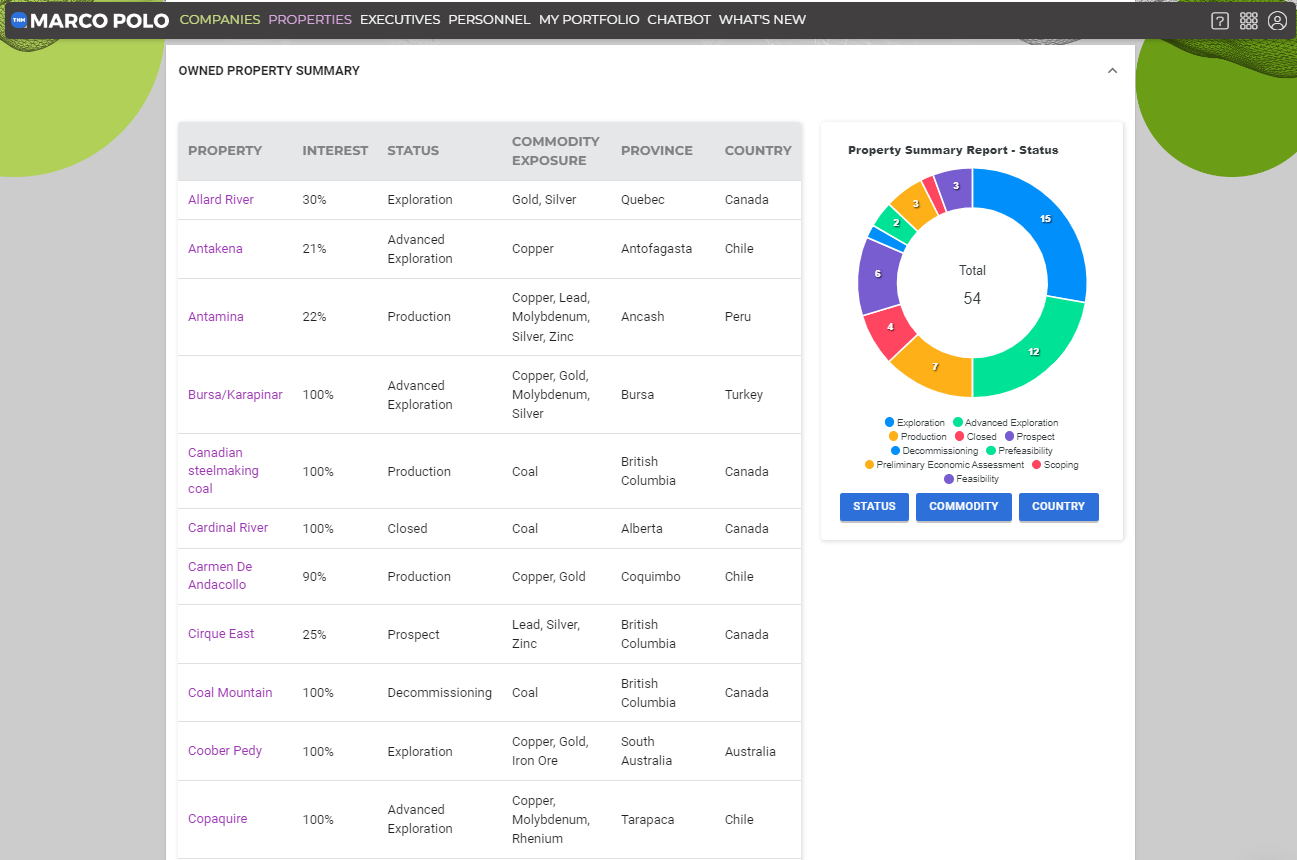Click the Marco Polo logo
Viewport: 1297px width, 860px height.
coord(90,20)
